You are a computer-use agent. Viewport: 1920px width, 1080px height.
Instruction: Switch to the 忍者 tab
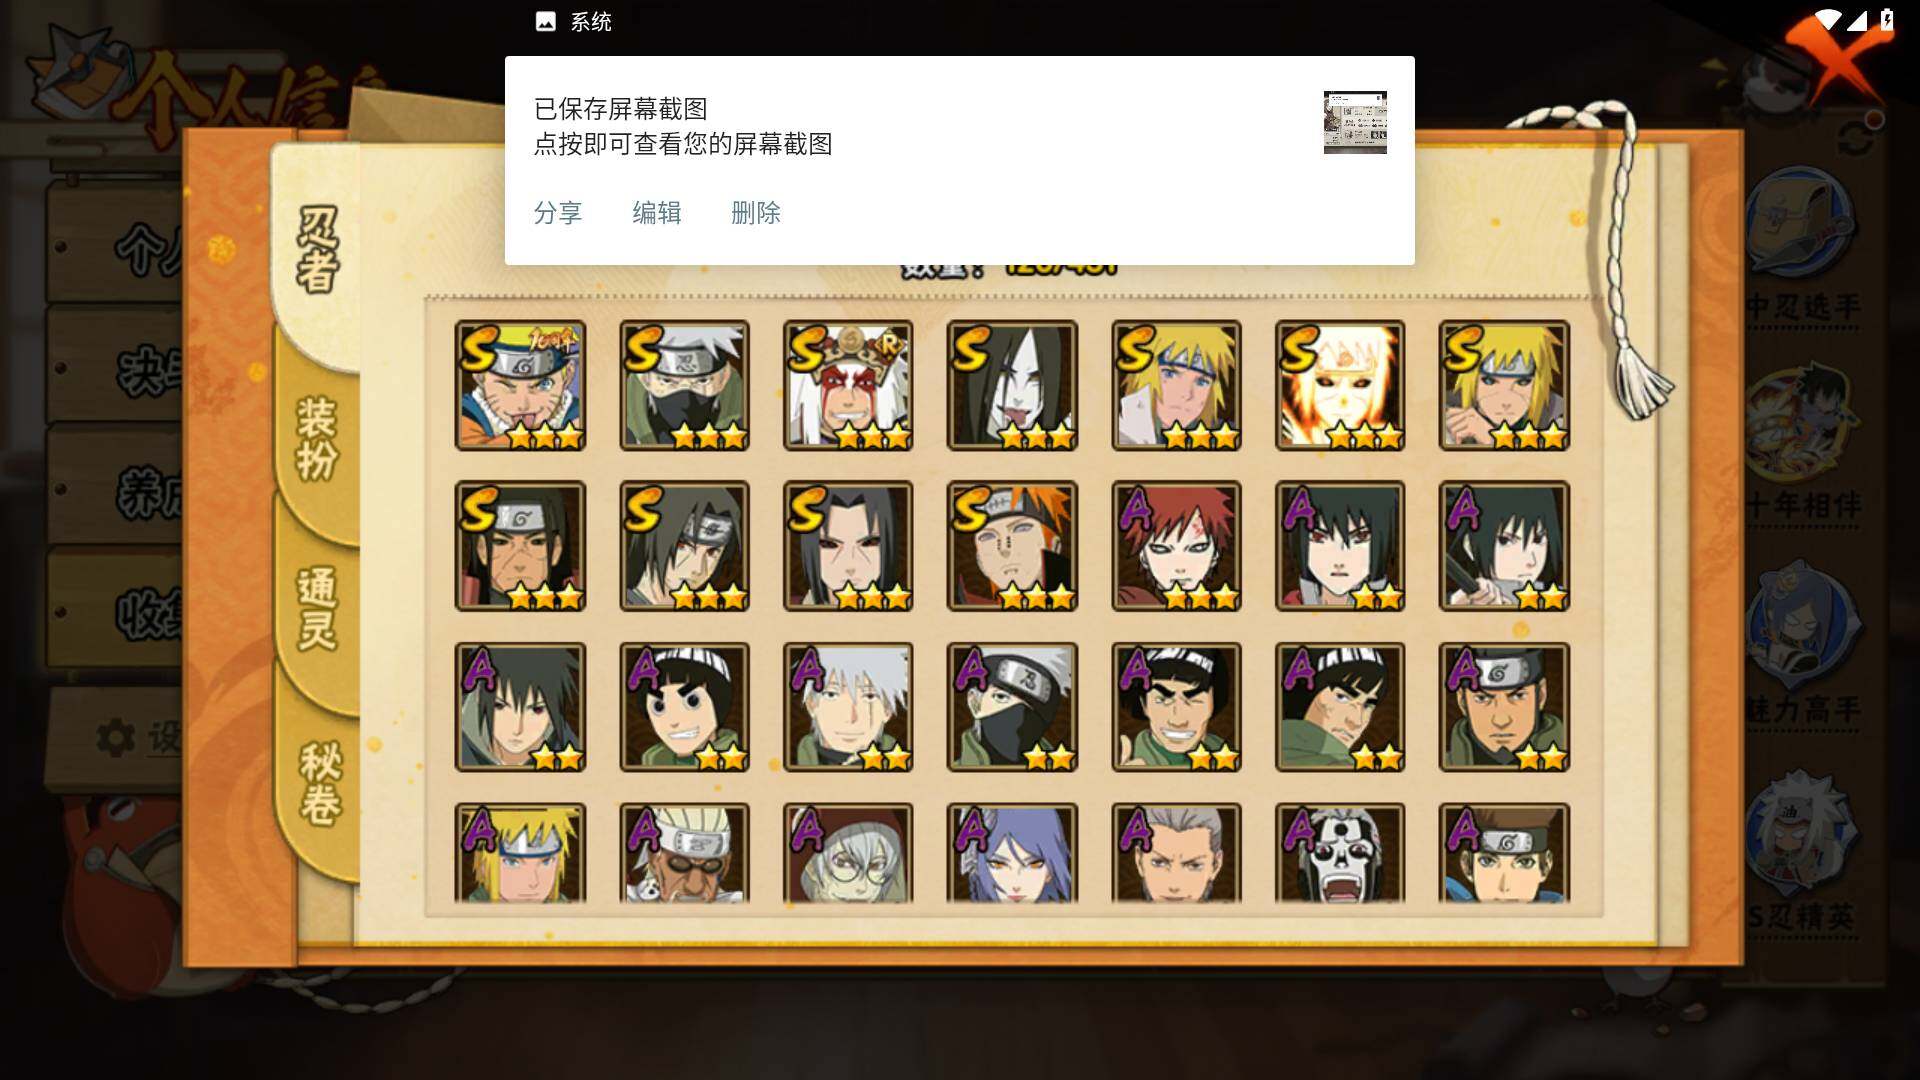318,250
